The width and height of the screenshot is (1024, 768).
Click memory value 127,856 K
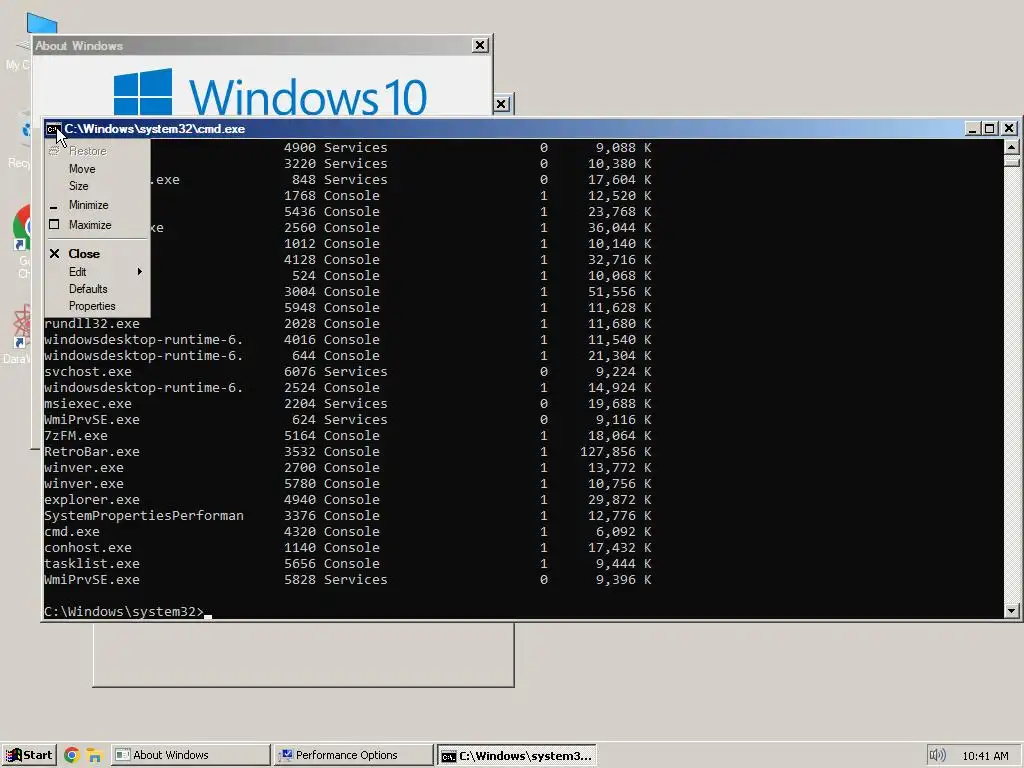click(x=615, y=452)
